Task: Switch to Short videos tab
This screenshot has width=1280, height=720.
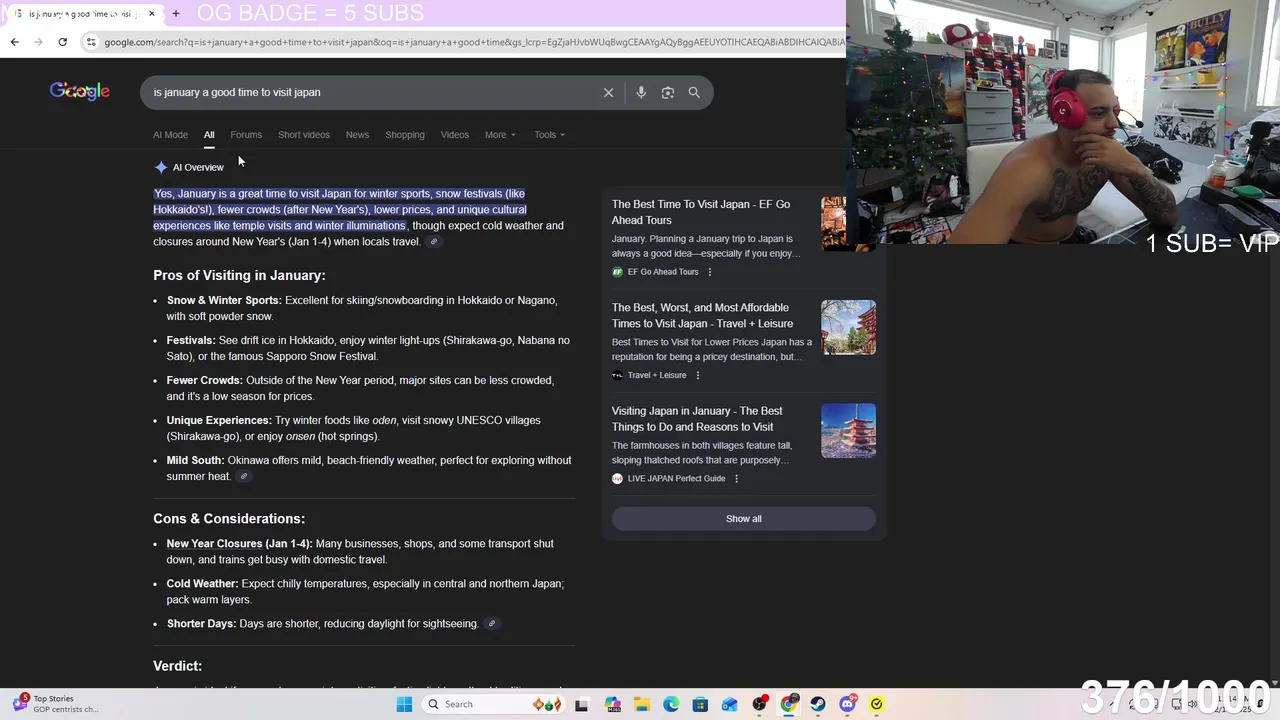Action: [x=304, y=135]
